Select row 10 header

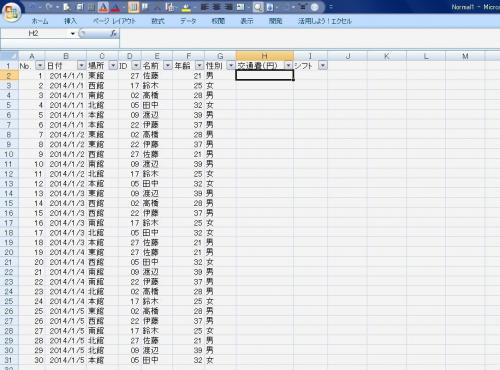(x=9, y=154)
